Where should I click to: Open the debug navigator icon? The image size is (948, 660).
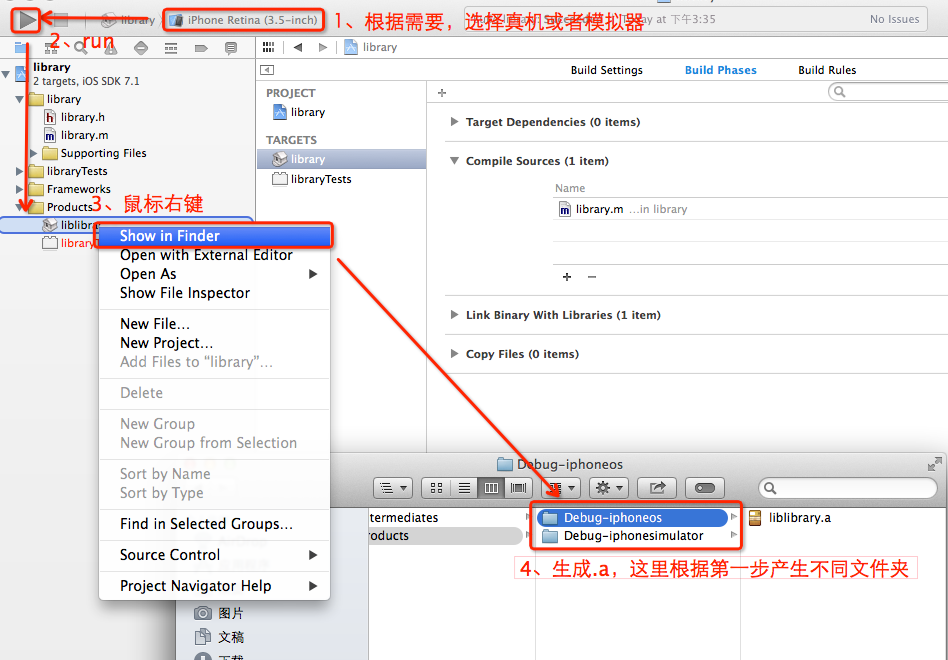(171, 48)
